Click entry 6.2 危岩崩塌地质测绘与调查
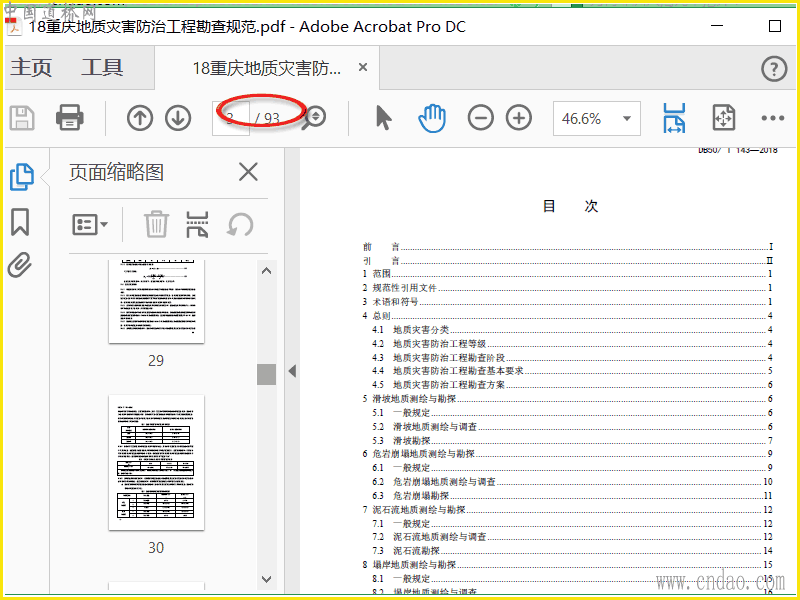This screenshot has width=800, height=600. pyautogui.click(x=572, y=482)
